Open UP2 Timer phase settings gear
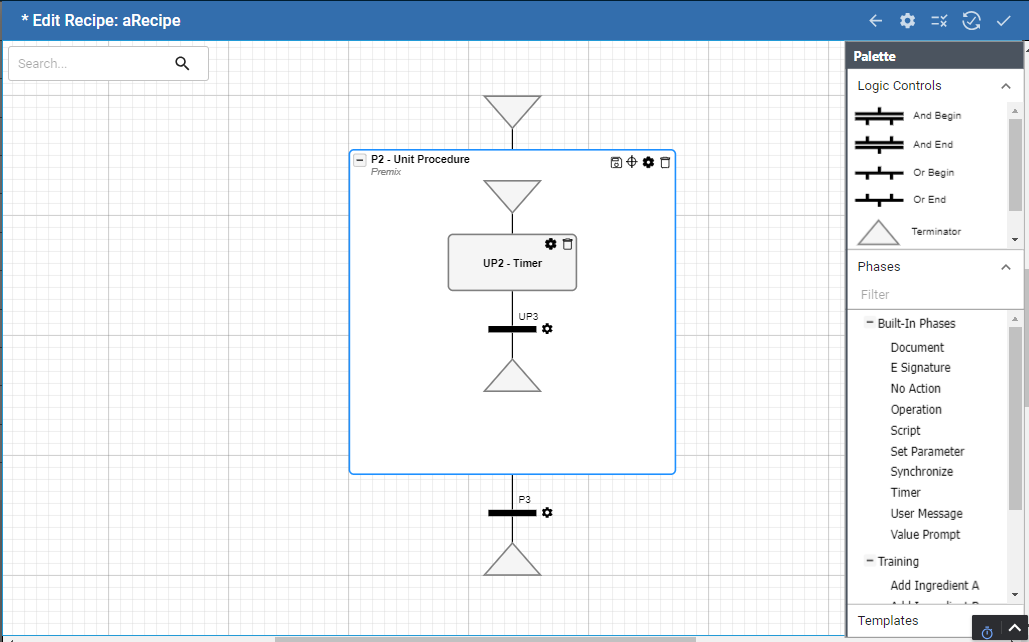1029x642 pixels. 550,244
